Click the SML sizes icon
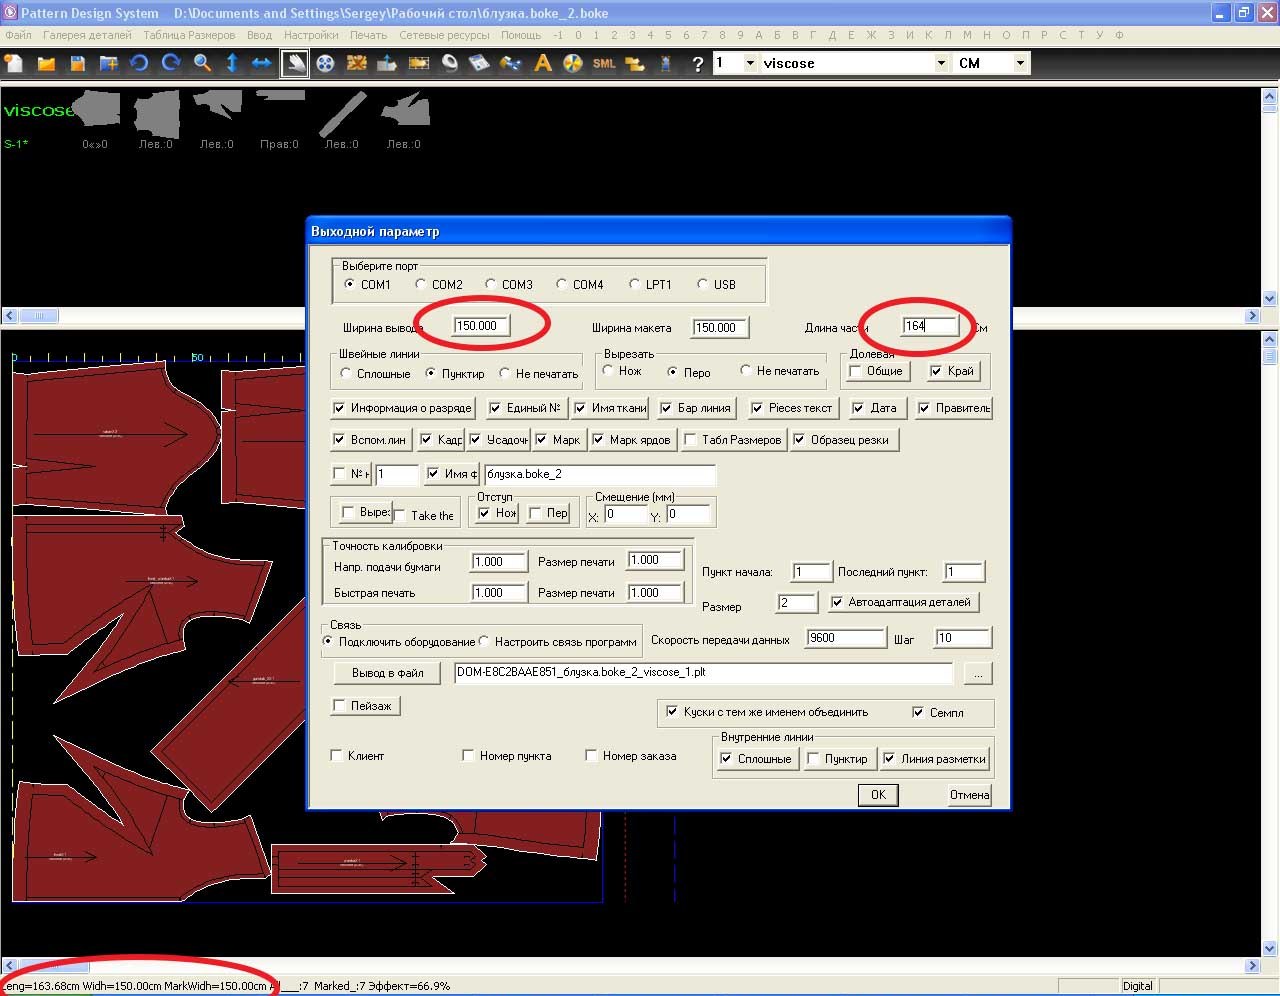The height and width of the screenshot is (996, 1280). pyautogui.click(x=604, y=63)
